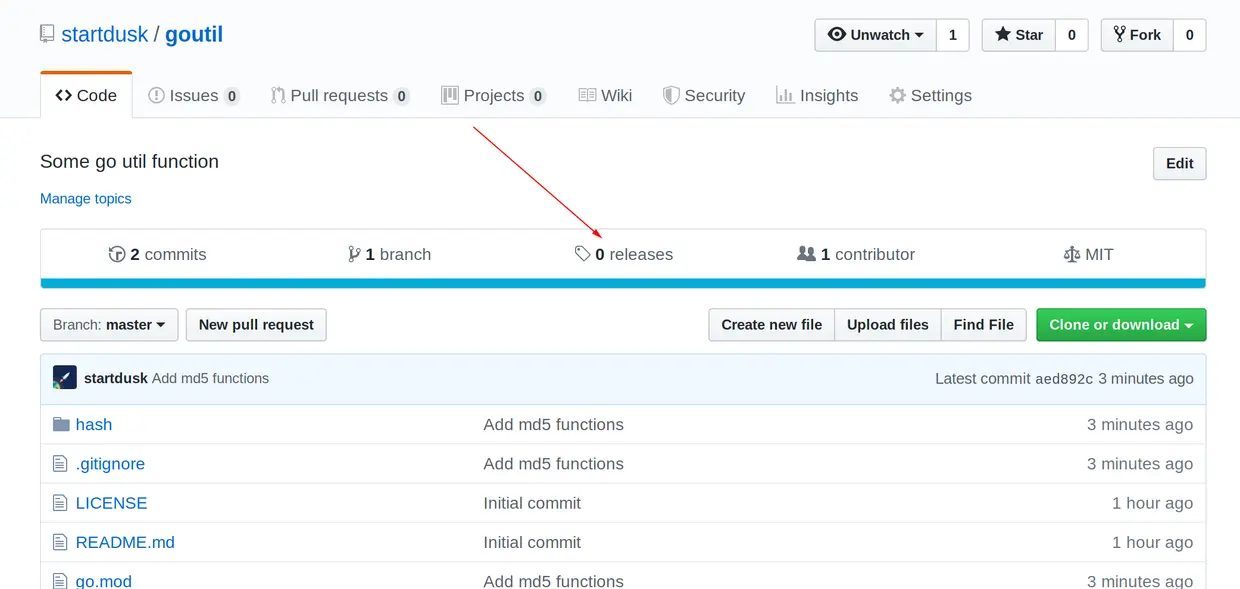Open commit aed892c hash link

click(1064, 379)
